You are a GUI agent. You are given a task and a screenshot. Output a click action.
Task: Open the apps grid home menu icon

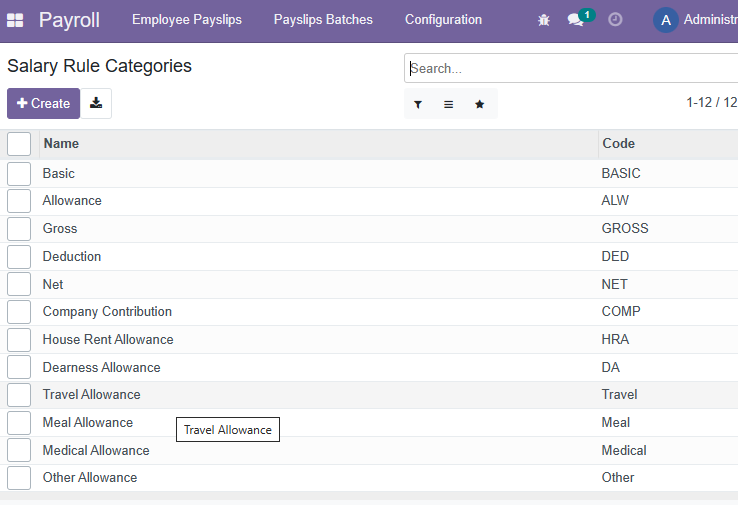(x=15, y=20)
